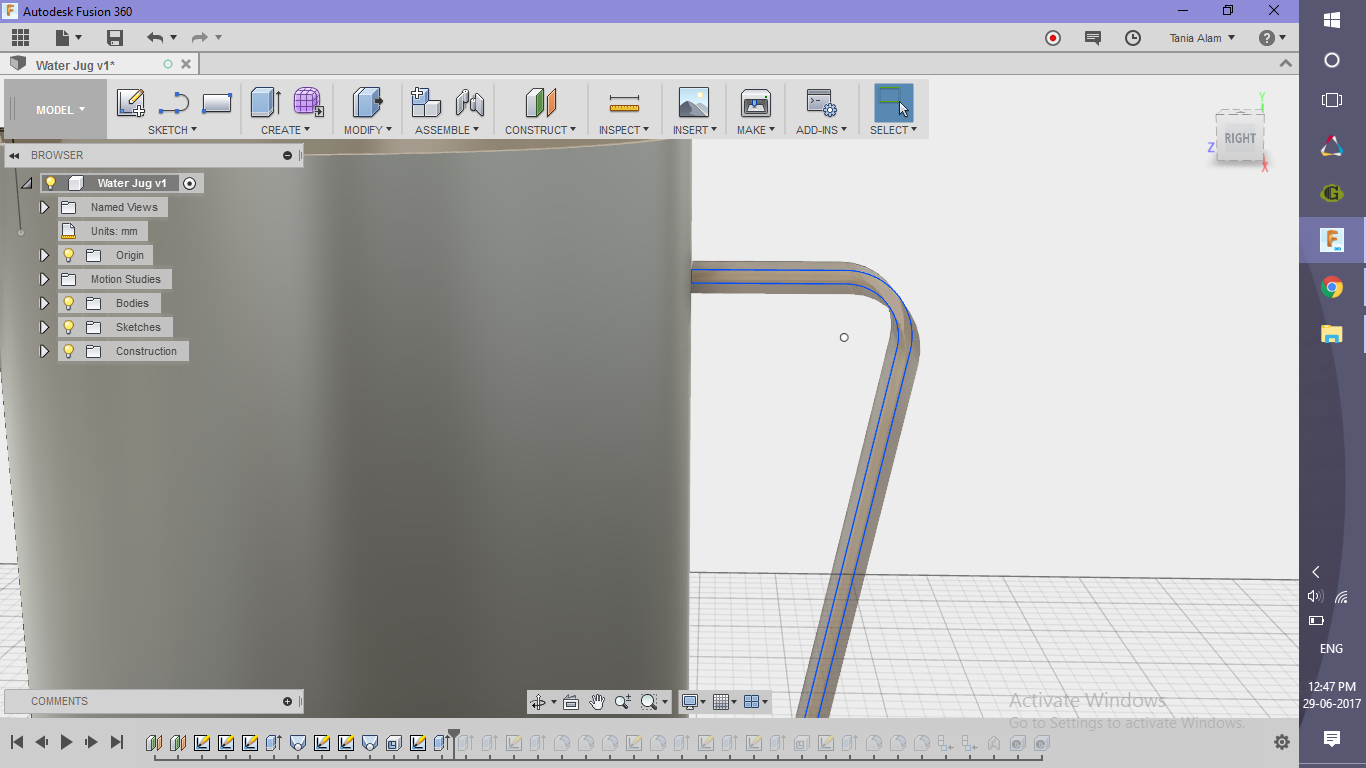Expand the Sketches folder
1366x768 pixels.
[x=44, y=327]
